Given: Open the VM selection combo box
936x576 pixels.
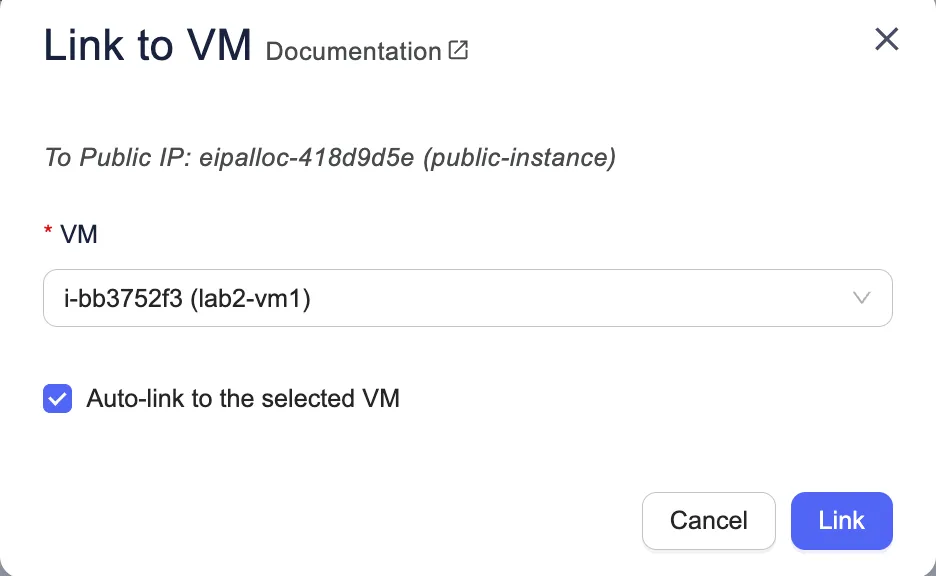Looking at the screenshot, I should 467,298.
